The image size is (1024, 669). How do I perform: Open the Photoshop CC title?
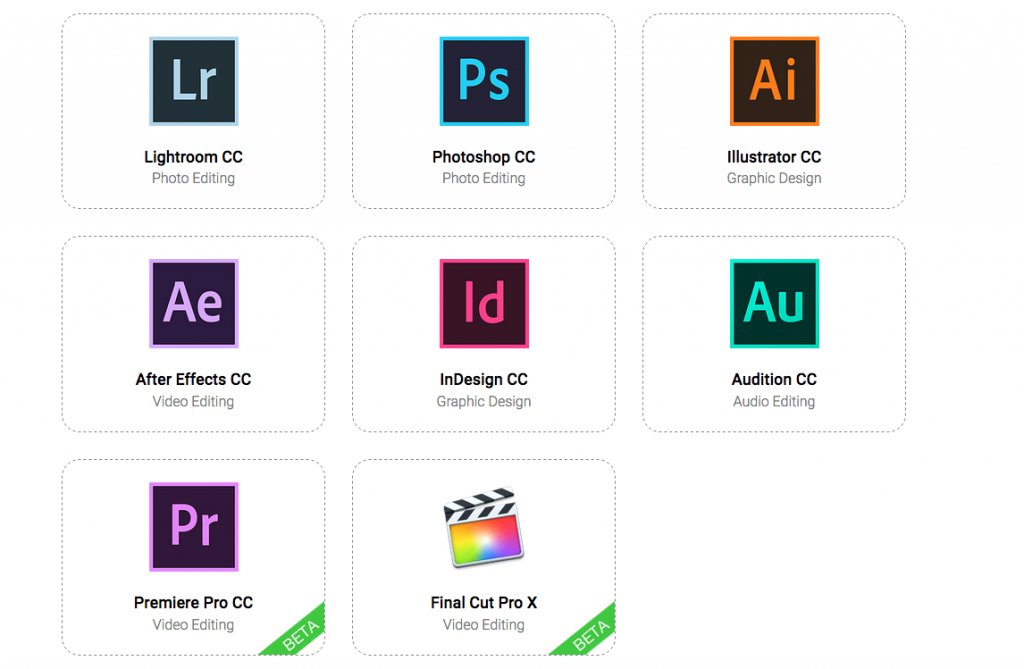[x=484, y=157]
